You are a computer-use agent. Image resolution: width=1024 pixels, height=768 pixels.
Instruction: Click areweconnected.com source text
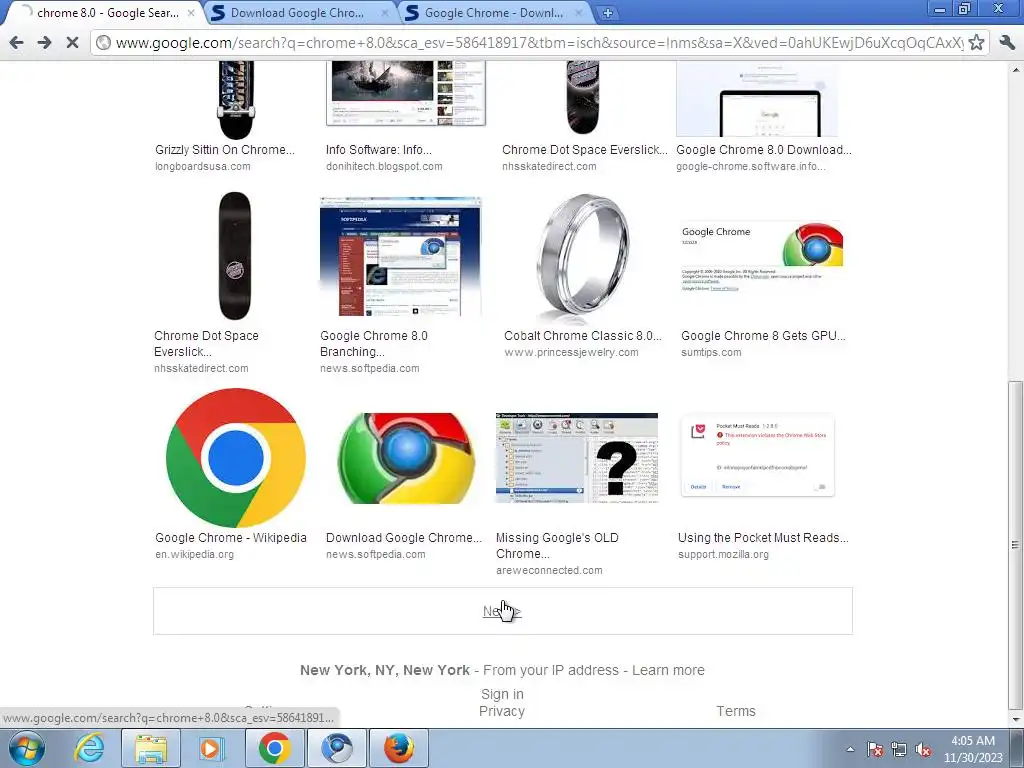[x=549, y=570]
